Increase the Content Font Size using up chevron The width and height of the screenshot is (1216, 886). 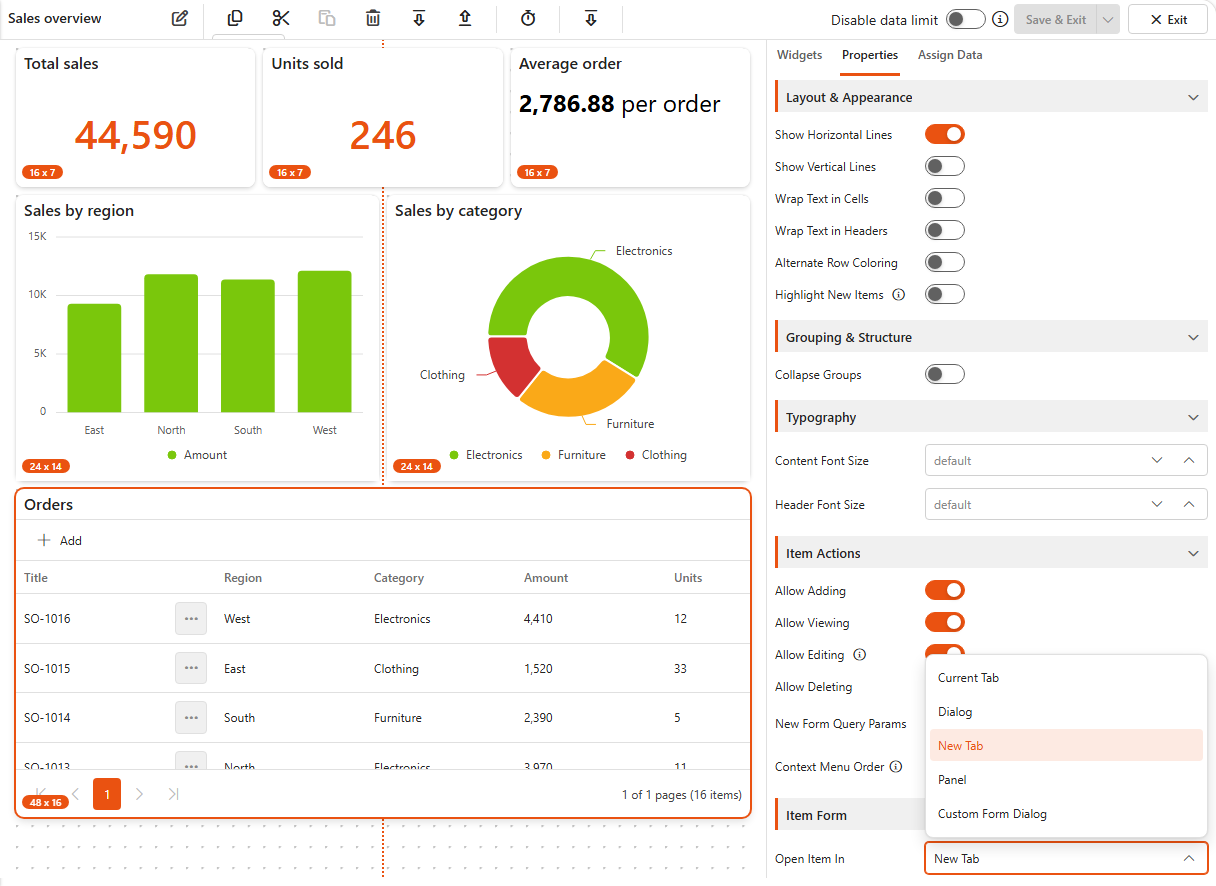pos(1189,460)
